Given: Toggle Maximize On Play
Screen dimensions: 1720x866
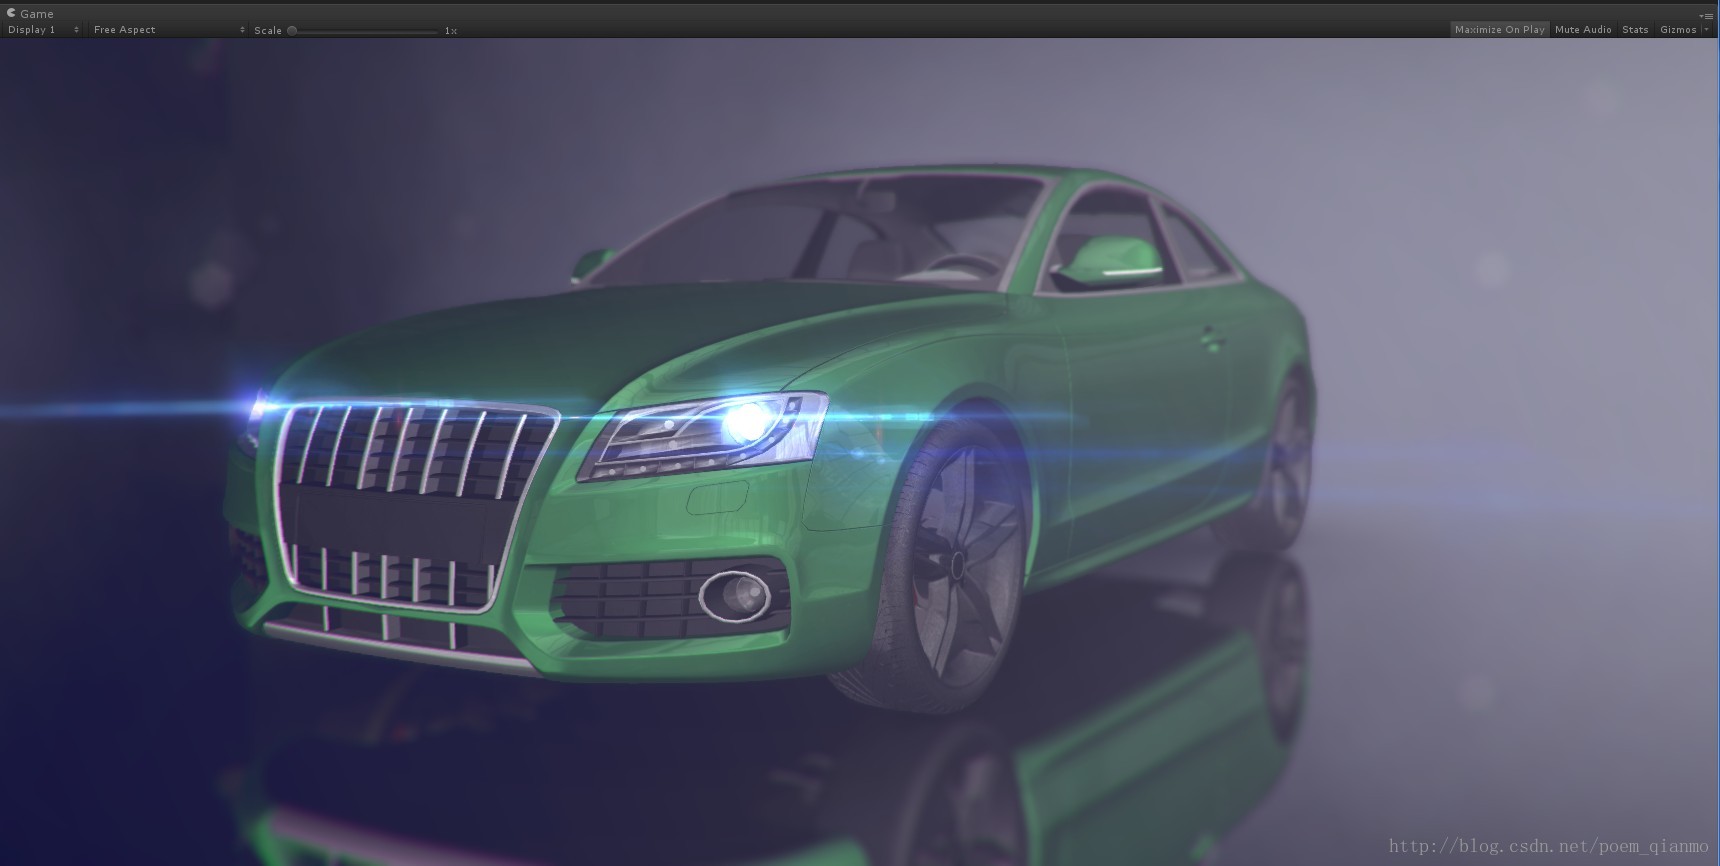Looking at the screenshot, I should 1499,30.
